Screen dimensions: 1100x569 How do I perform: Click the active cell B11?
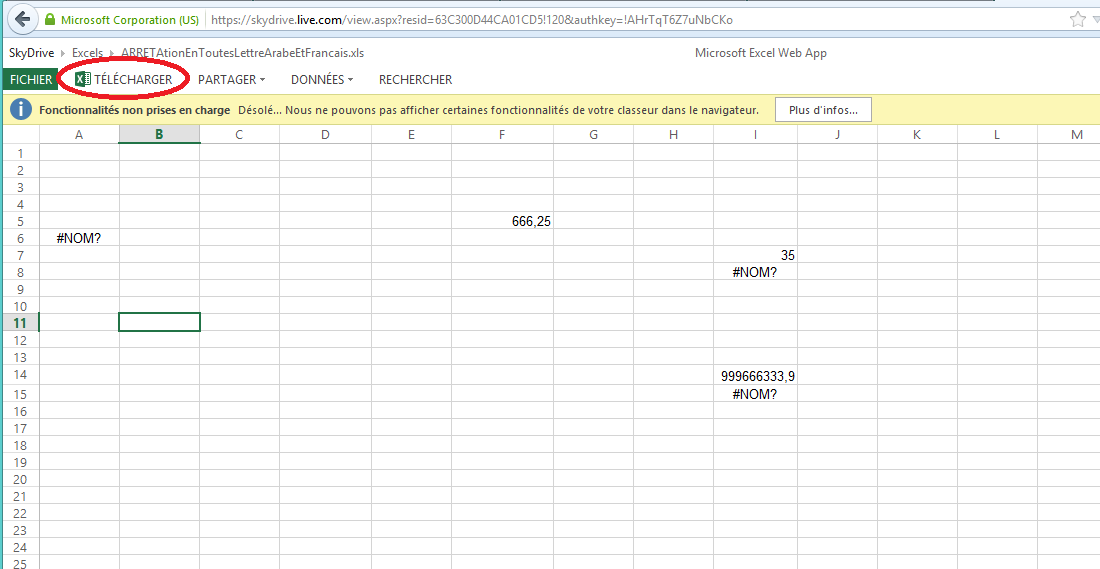159,322
